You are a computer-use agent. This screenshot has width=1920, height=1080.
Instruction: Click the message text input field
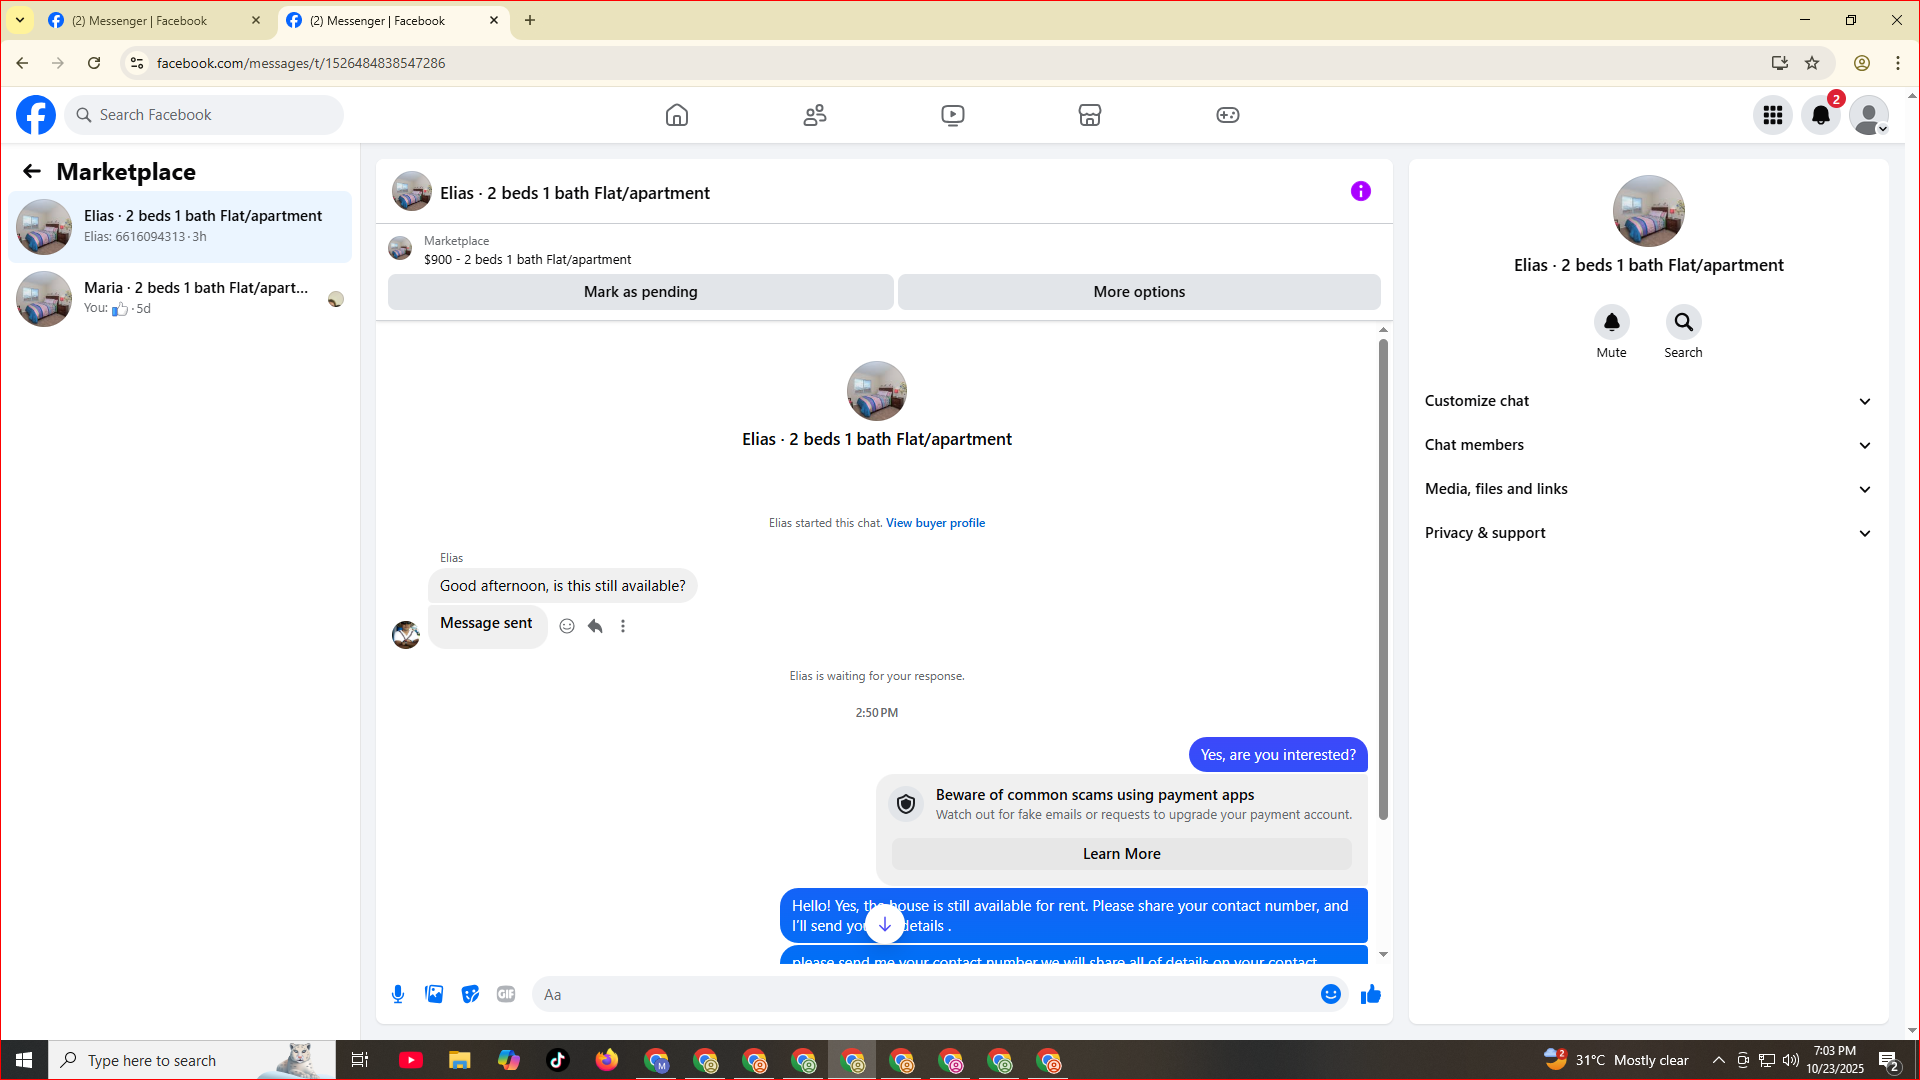coord(925,994)
